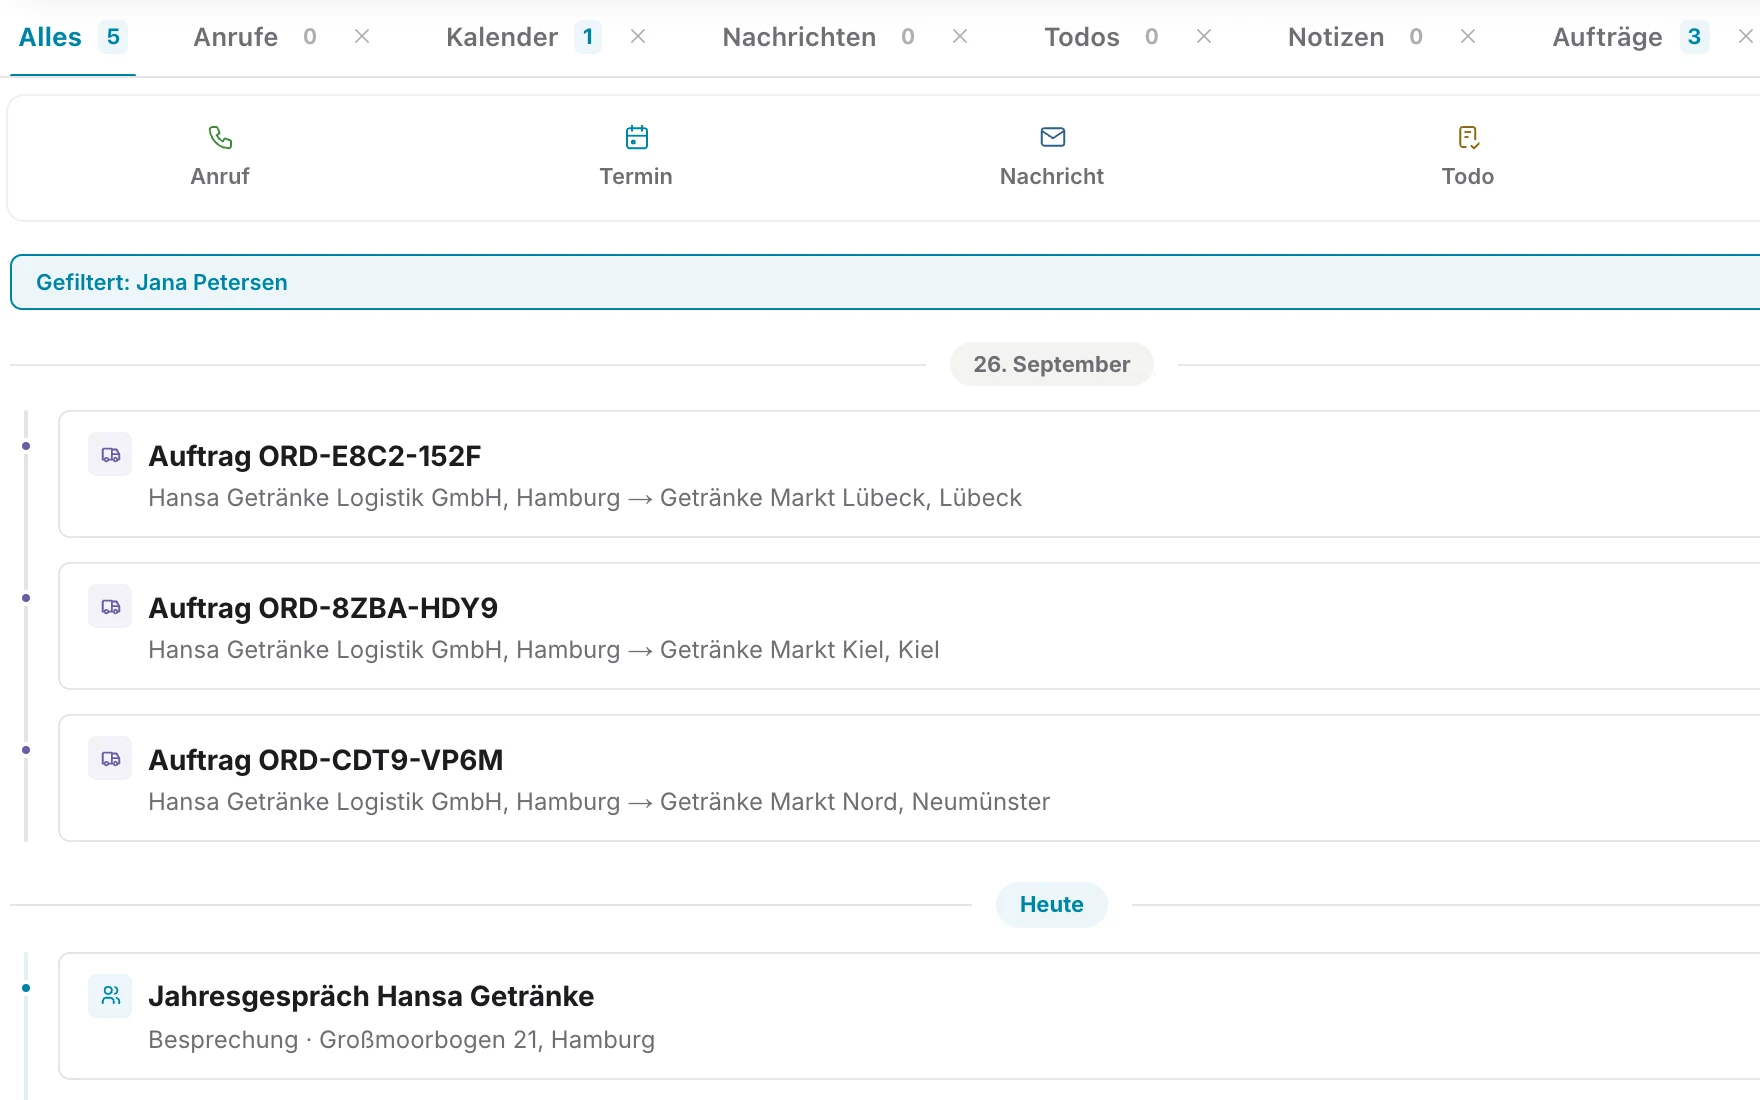Close the Nachrichten tab with its X
This screenshot has height=1100, width=1760.
[x=960, y=37]
